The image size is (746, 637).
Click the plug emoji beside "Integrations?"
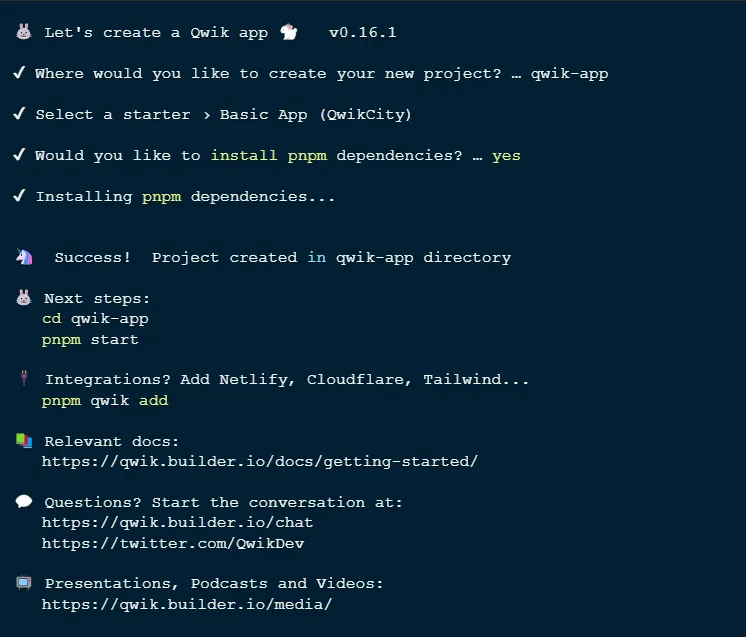point(24,378)
